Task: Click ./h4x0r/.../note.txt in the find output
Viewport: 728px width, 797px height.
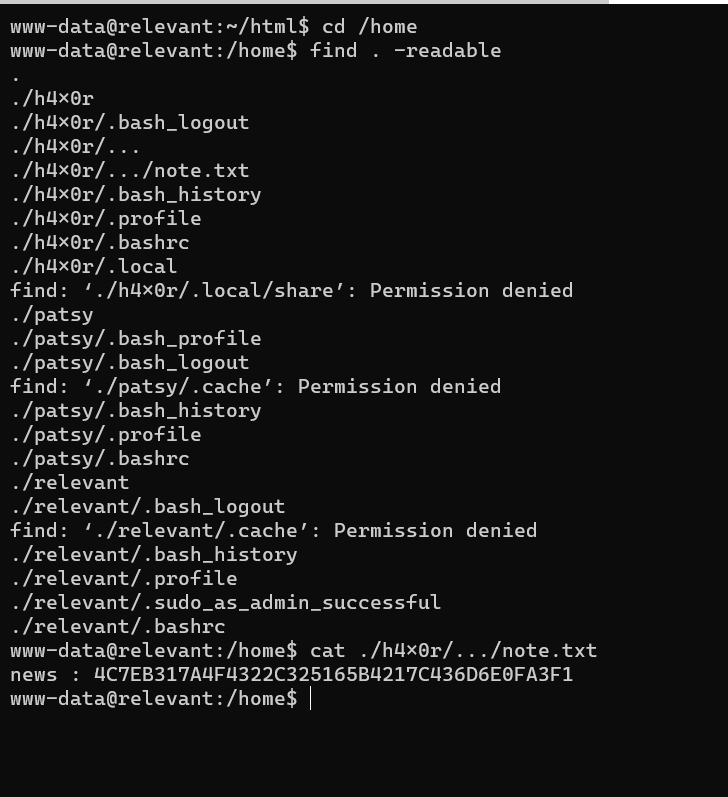Action: (x=130, y=171)
